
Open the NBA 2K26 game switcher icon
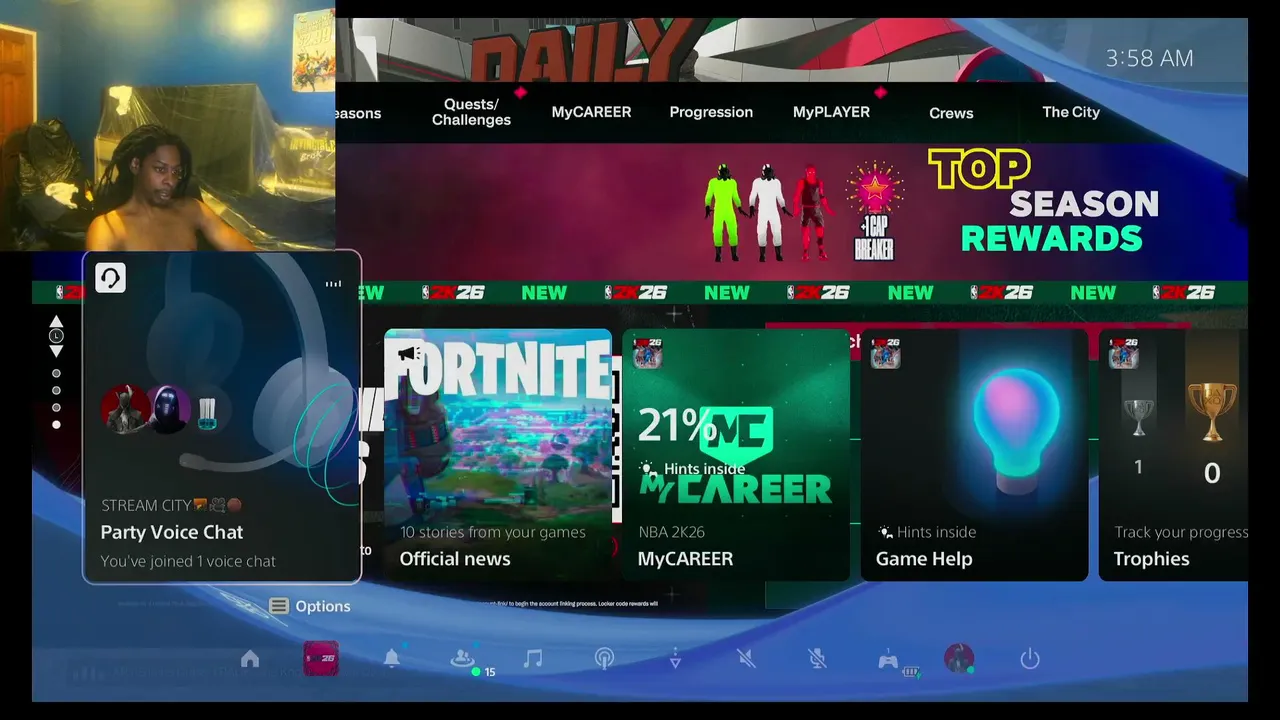(x=321, y=658)
